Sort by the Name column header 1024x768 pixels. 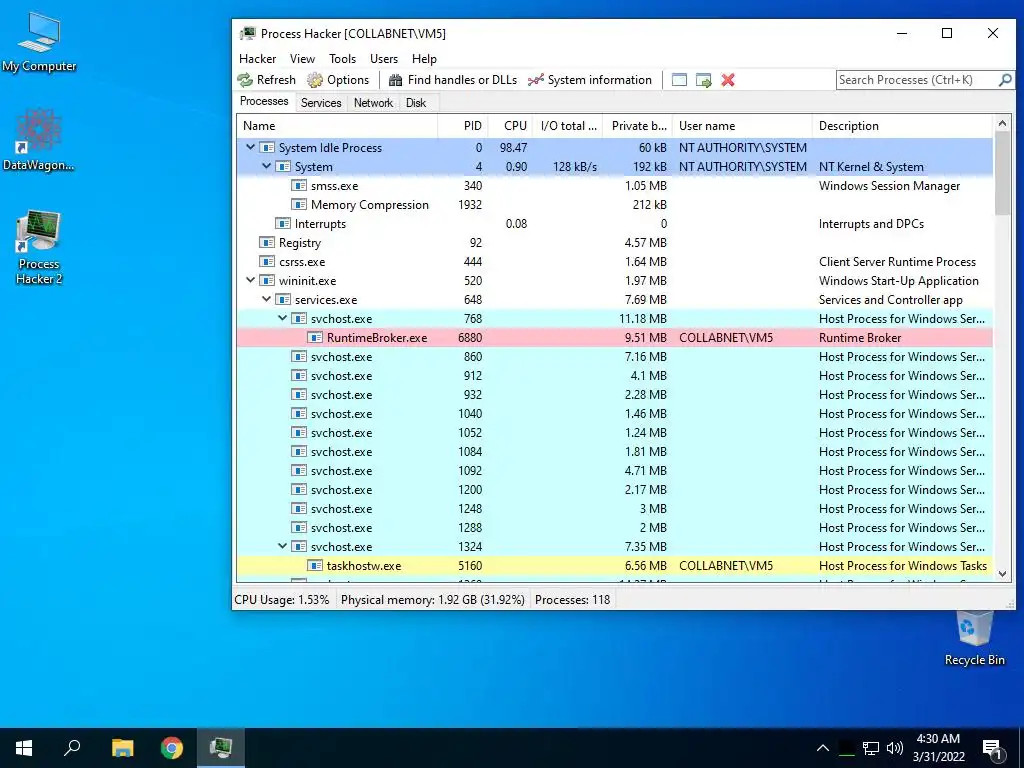[336, 126]
